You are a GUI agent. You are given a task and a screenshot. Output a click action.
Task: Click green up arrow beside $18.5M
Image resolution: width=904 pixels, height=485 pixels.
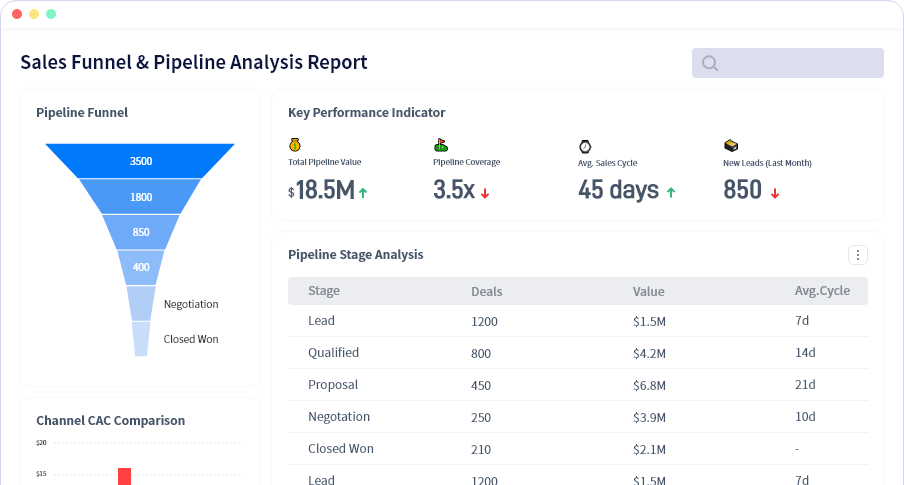(x=363, y=192)
